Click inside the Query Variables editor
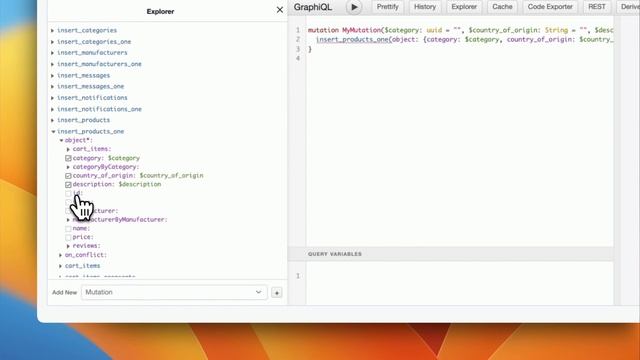Screen dimensions: 640x360 pyautogui.click(x=460, y=283)
